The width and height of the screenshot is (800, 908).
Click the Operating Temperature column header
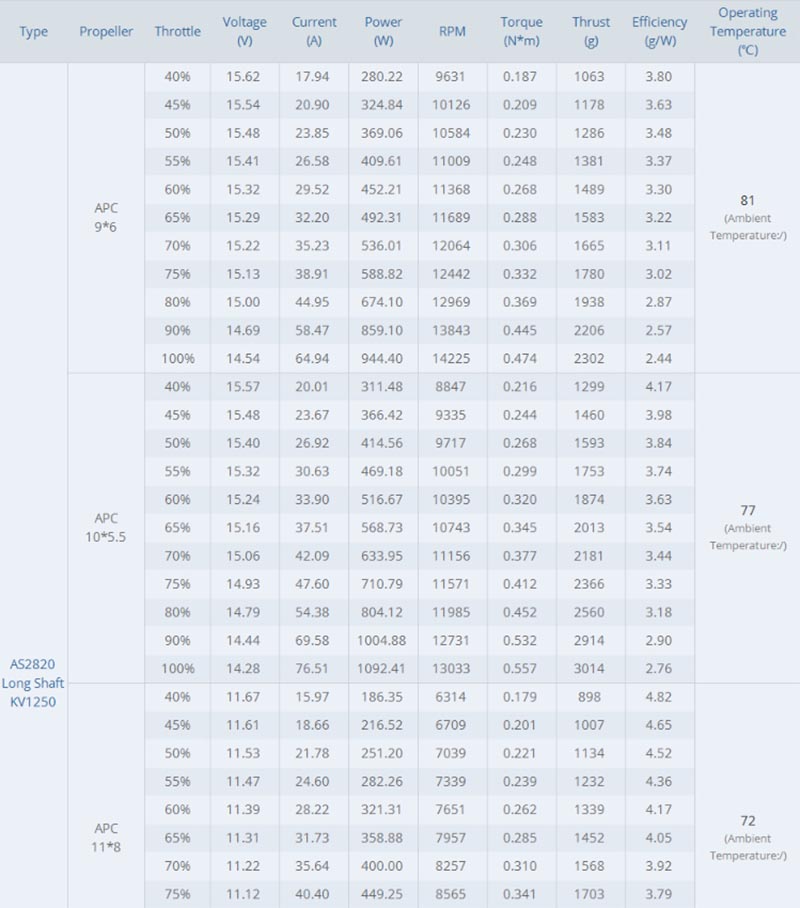[747, 31]
